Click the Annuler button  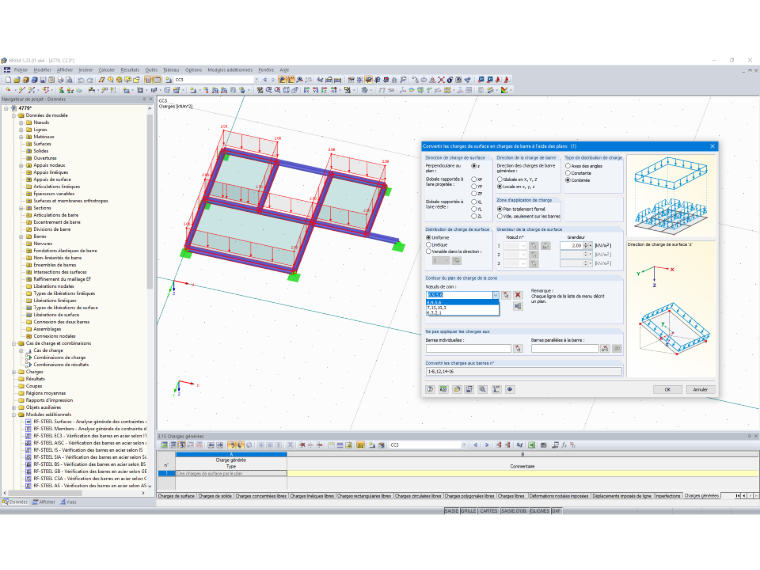pyautogui.click(x=700, y=389)
